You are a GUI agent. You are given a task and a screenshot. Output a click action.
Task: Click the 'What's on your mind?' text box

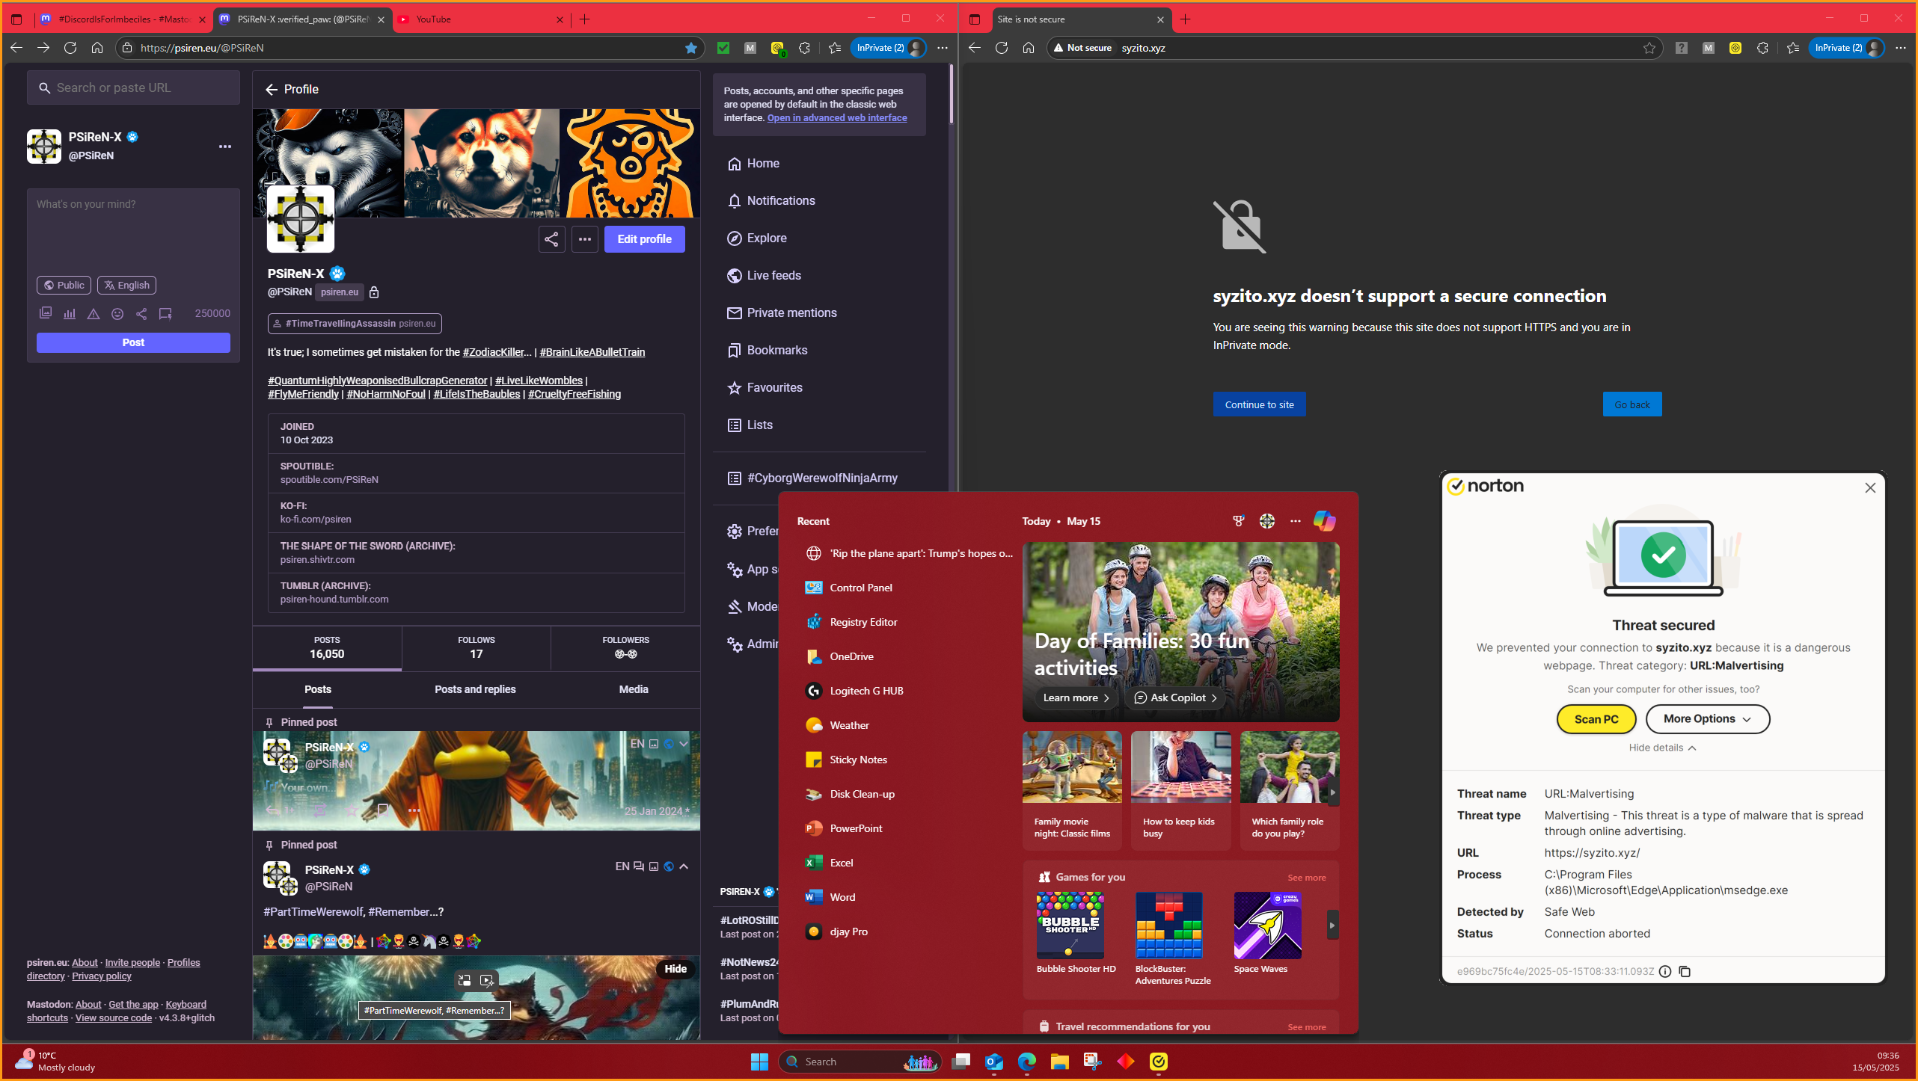[133, 230]
